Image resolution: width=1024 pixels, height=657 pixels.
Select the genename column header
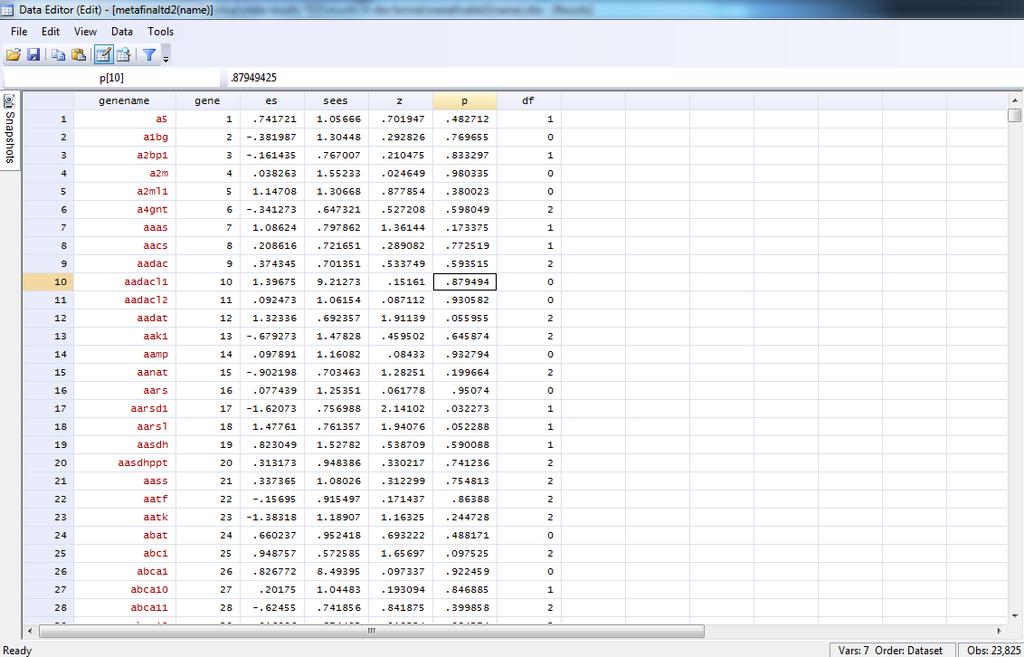click(124, 101)
